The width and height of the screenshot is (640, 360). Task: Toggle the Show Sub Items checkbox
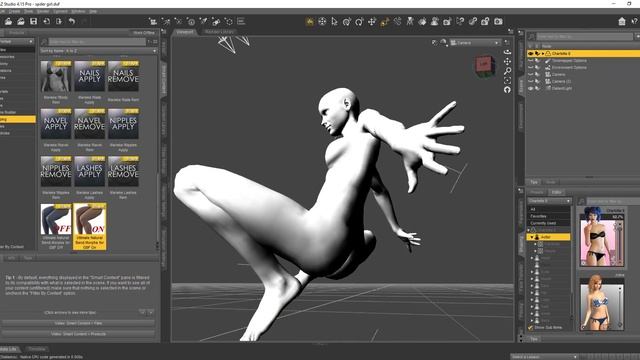pos(531,328)
